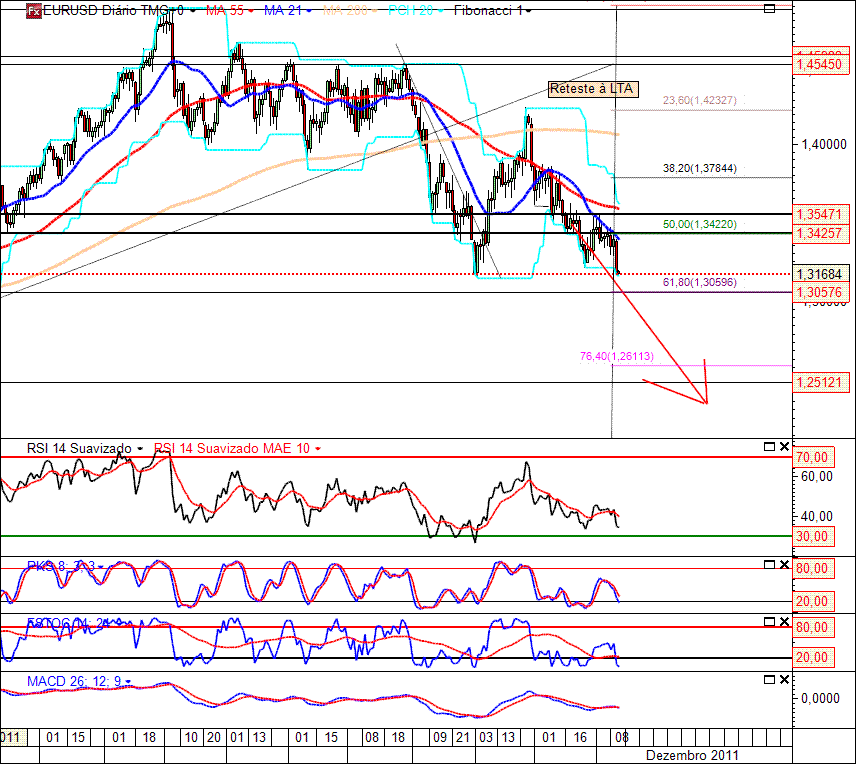
Task: Open the Fibonacci 1 dropdown
Action: (x=528, y=11)
